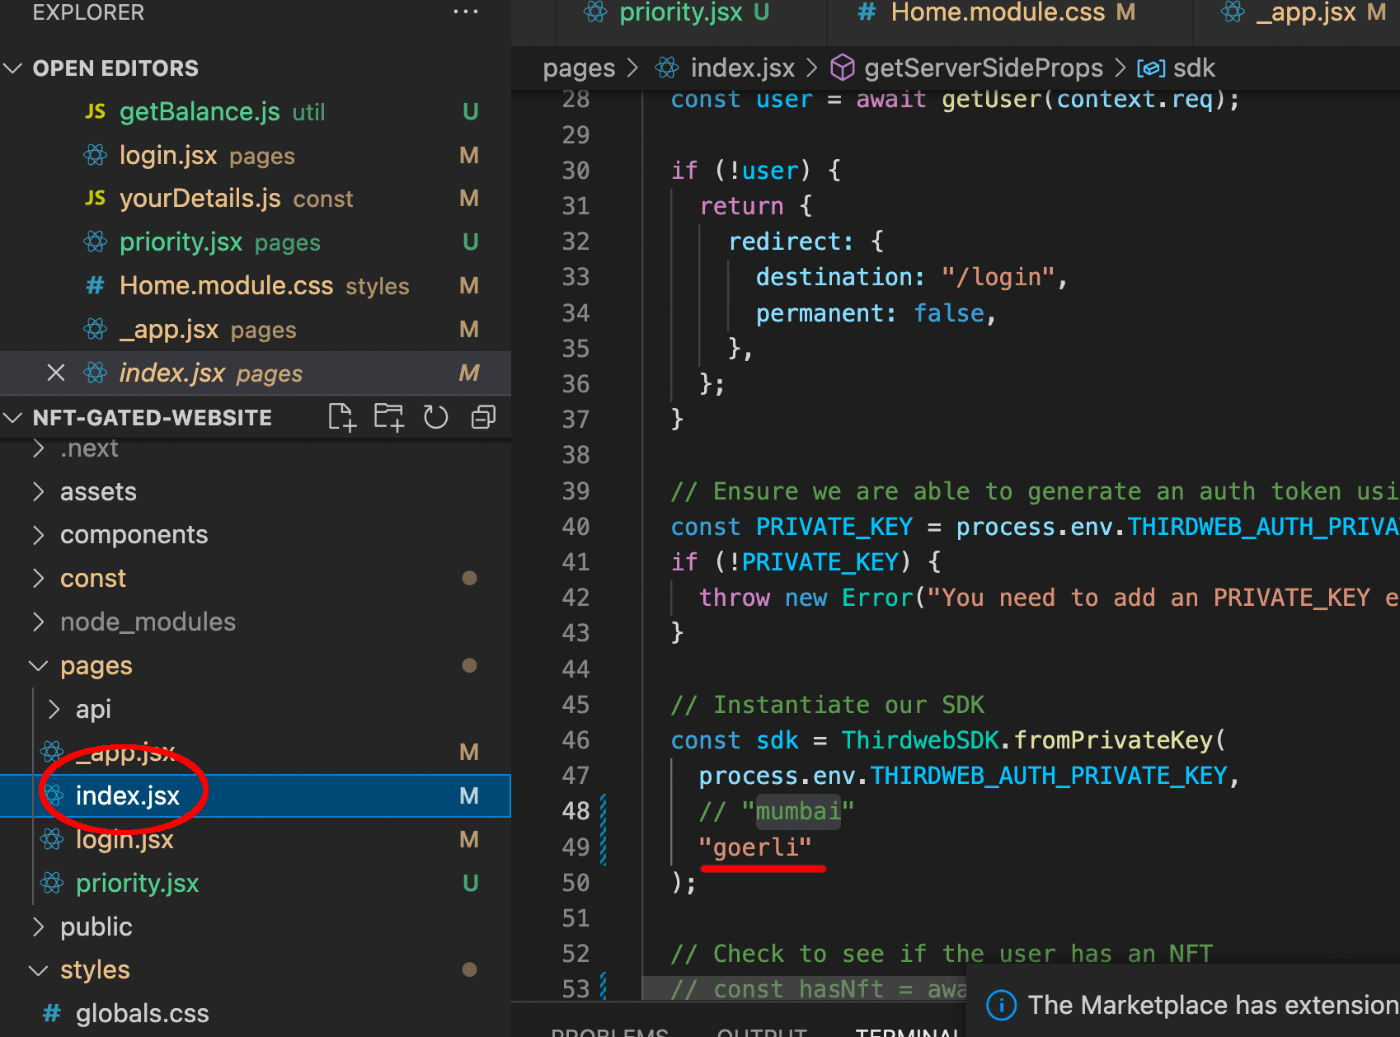This screenshot has width=1400, height=1037.
Task: Collapse the OPEN EDITORS section
Action: point(13,68)
